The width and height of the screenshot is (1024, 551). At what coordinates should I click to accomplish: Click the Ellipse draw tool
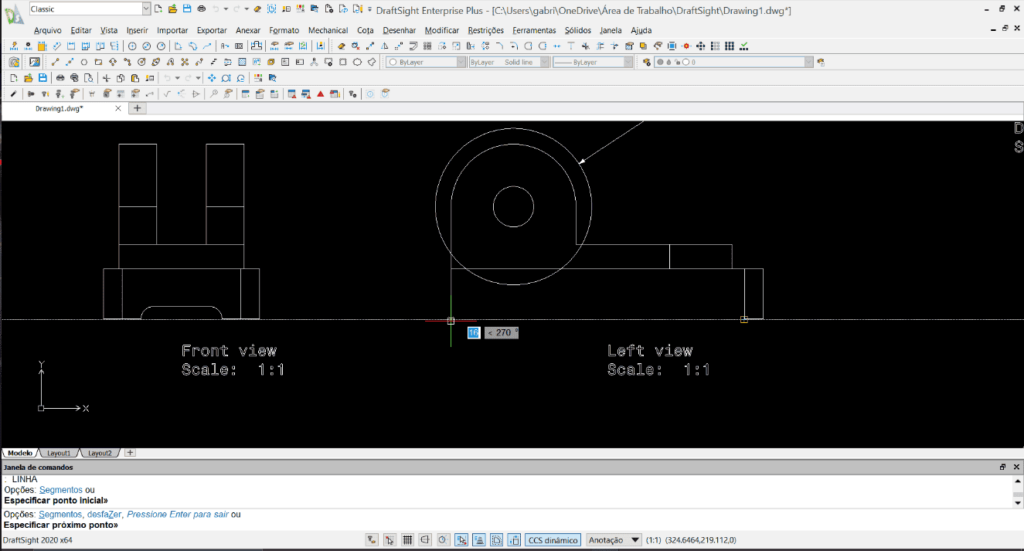[x=155, y=62]
